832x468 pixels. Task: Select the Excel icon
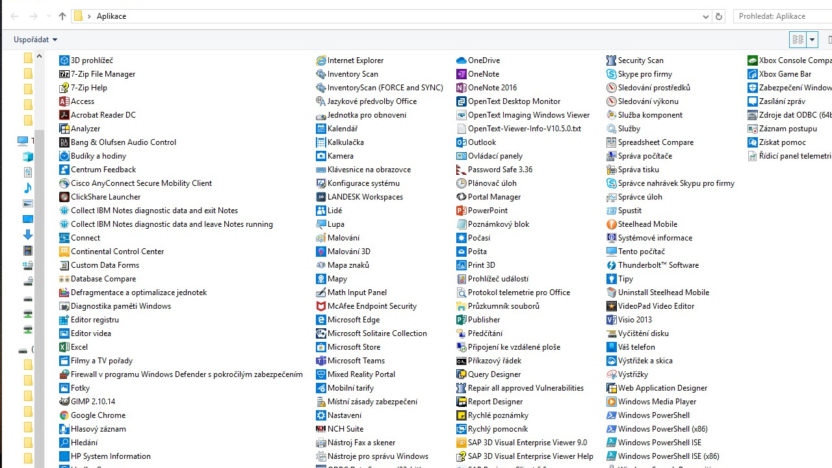click(64, 347)
